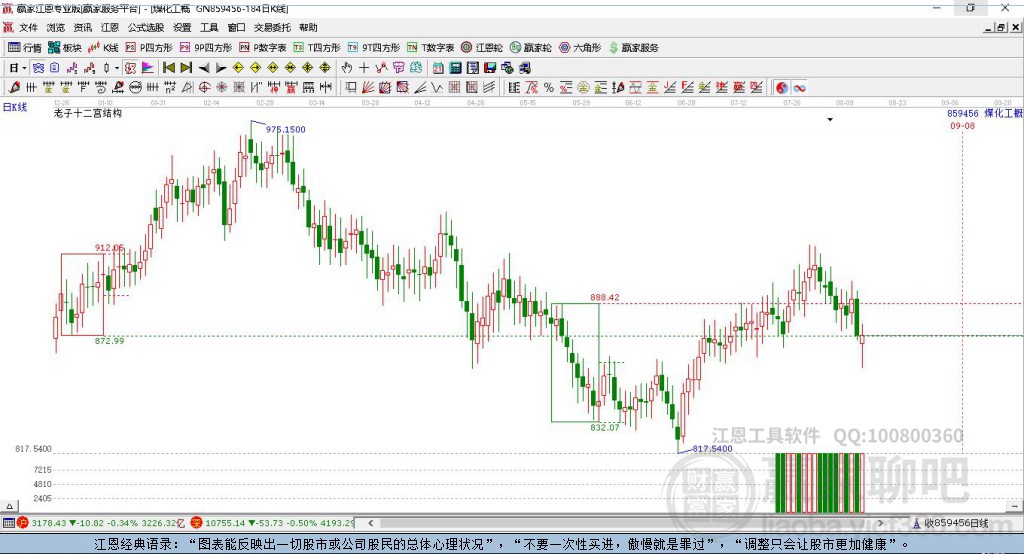The image size is (1024, 554).
Task: Jump to first bar with skip-back arrow
Action: tap(168, 67)
